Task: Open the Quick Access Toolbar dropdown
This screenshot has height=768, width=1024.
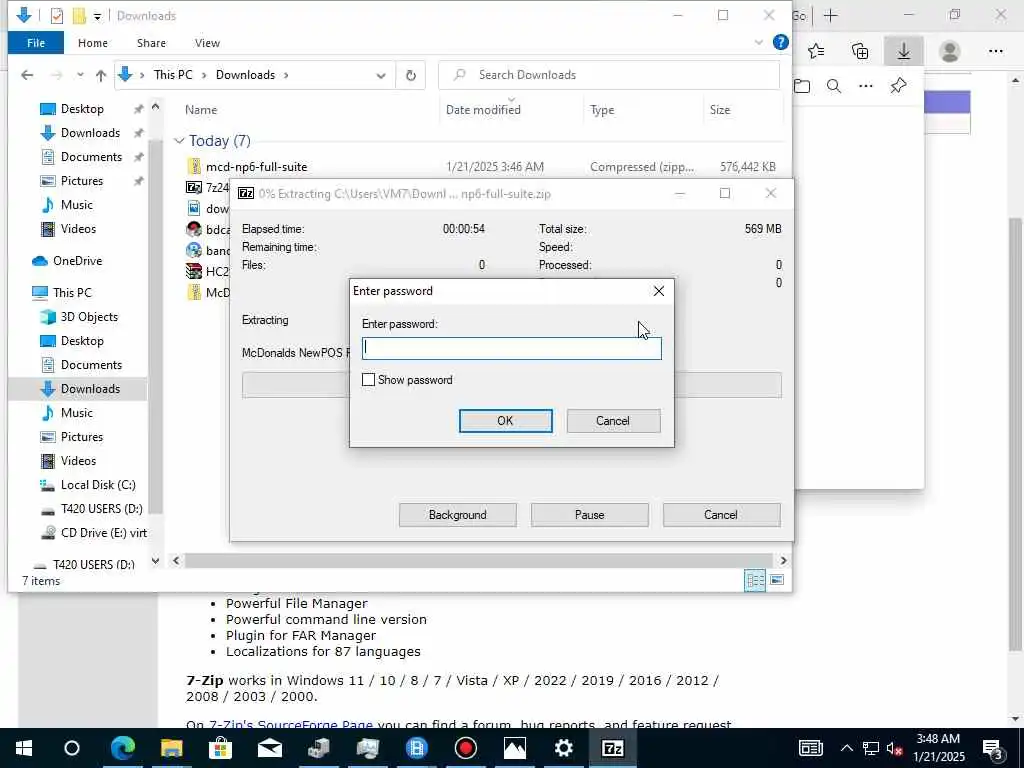Action: pyautogui.click(x=97, y=16)
